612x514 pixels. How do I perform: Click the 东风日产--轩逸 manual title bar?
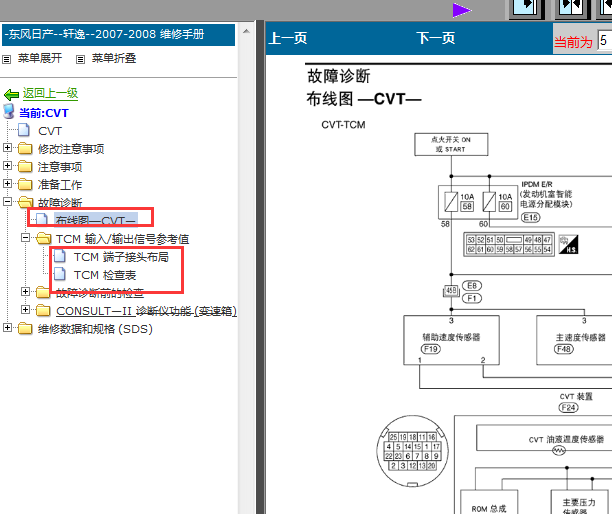118,35
